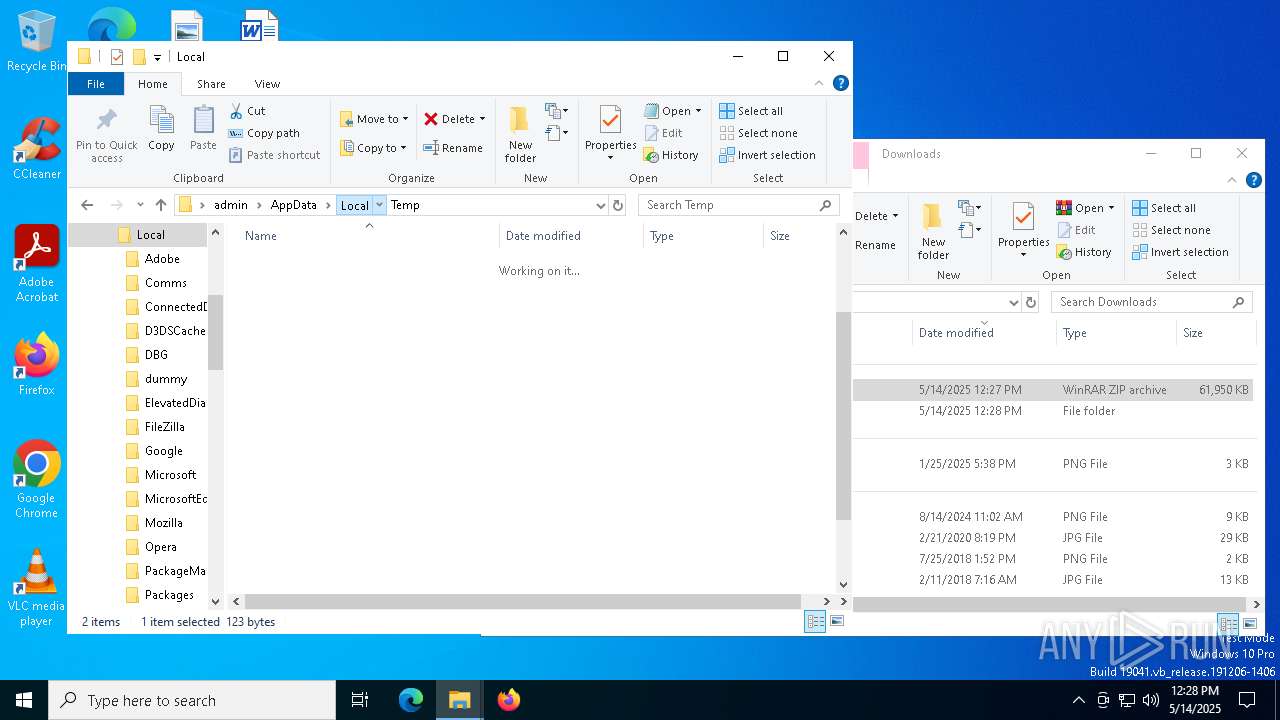Open Properties in Local window ribbon
Screen dimensions: 1280x720
click(x=610, y=135)
